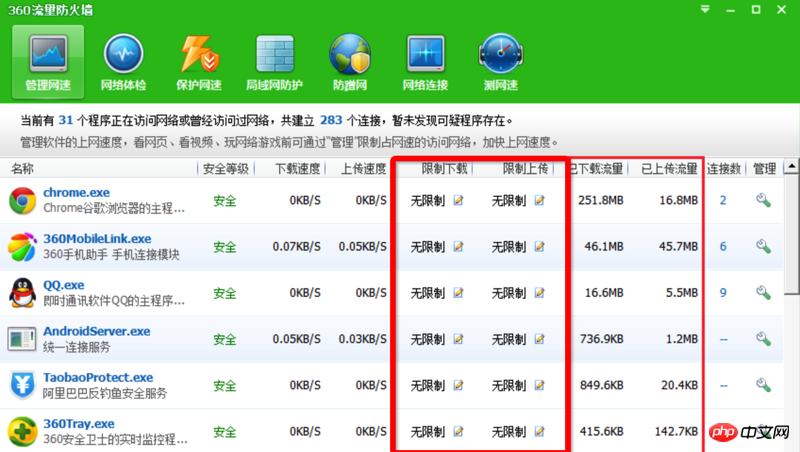Edit upload limit for QQ.exe
Viewport: 800px width, 452px height.
539,293
